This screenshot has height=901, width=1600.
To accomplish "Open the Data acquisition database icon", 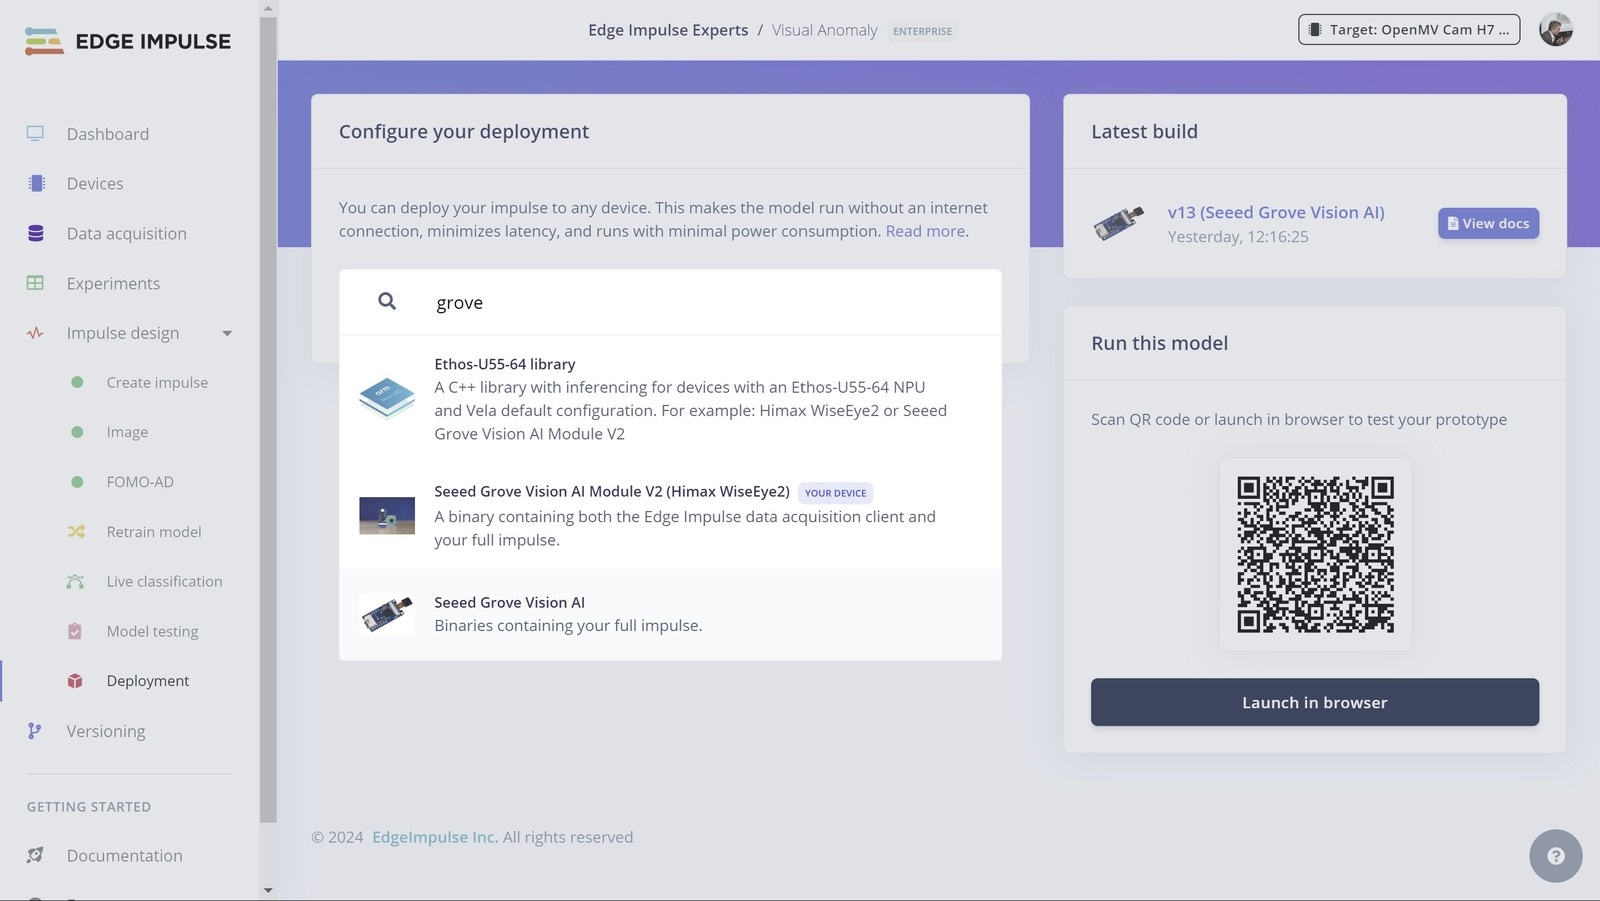I will pyautogui.click(x=36, y=233).
